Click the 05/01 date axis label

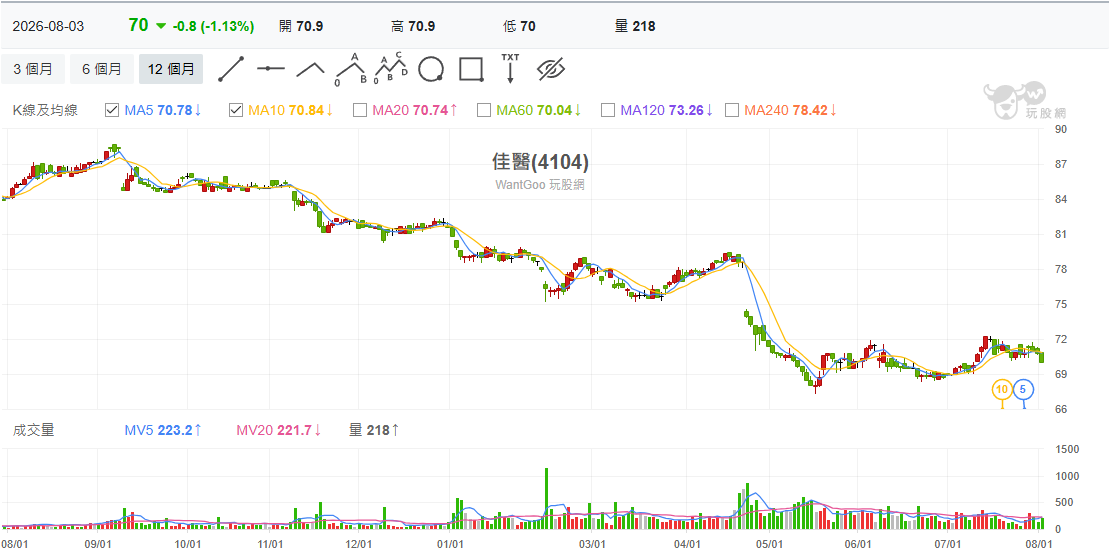pyautogui.click(x=769, y=544)
